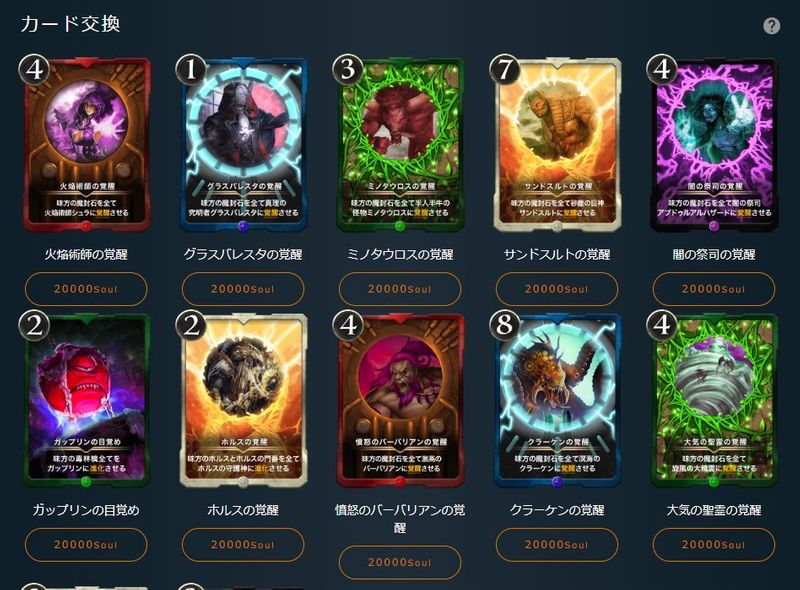Select the 大気の聖霊の覚醒 card image
Screen dimensions: 800x590
(x=714, y=401)
